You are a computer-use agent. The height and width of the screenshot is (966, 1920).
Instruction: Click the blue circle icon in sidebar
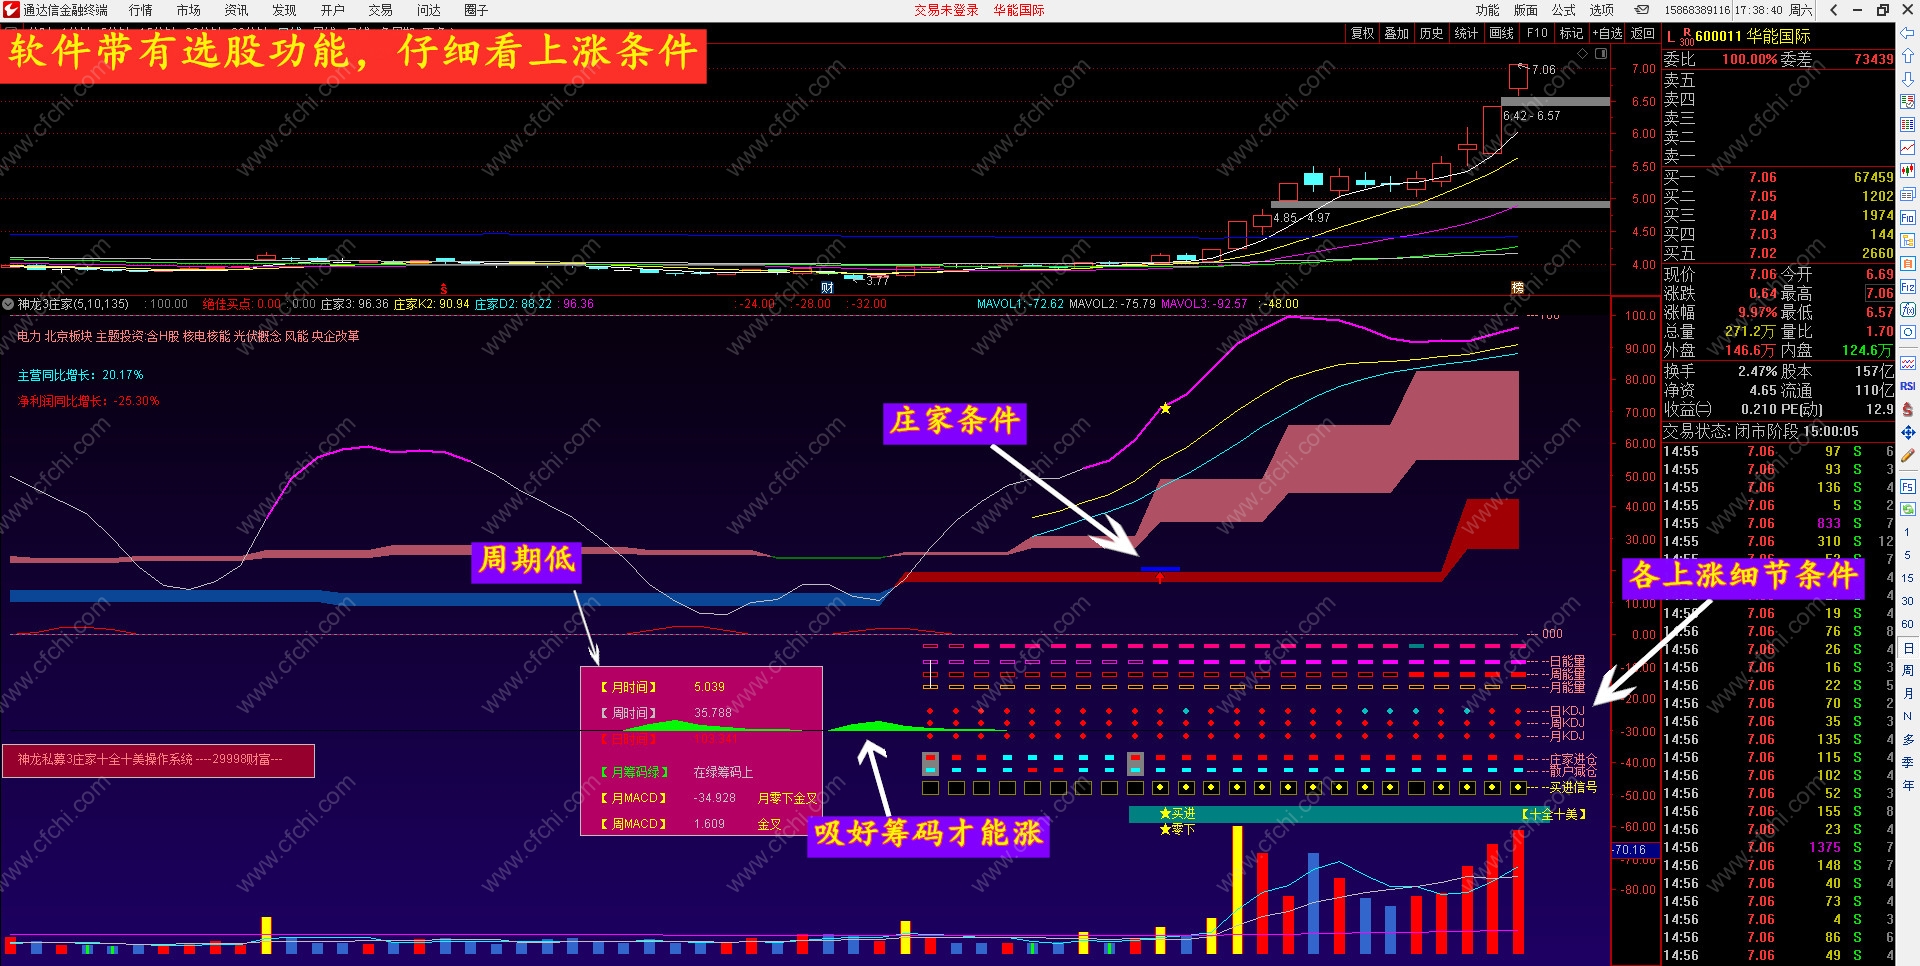tap(1908, 332)
